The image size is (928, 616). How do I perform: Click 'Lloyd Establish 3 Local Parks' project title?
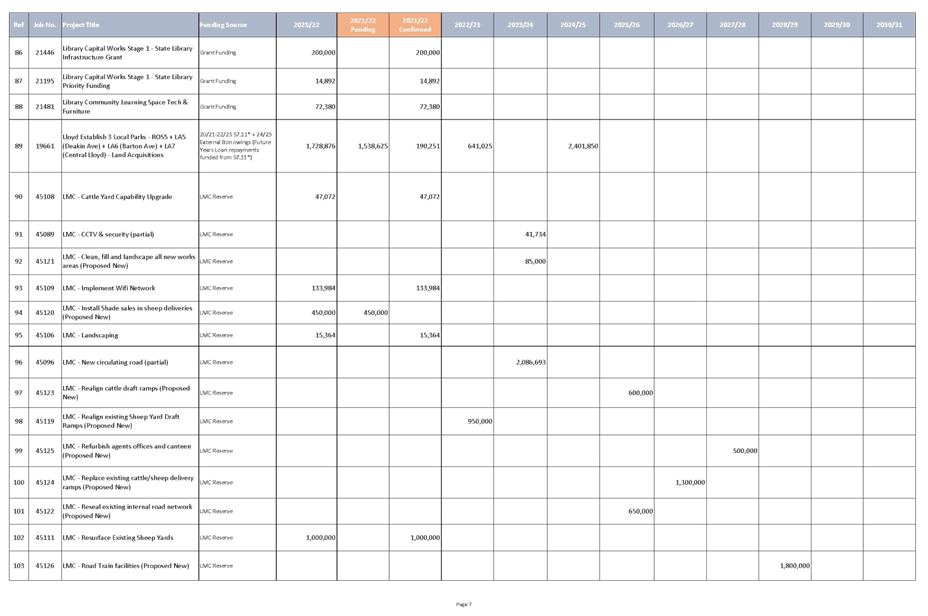pyautogui.click(x=124, y=146)
